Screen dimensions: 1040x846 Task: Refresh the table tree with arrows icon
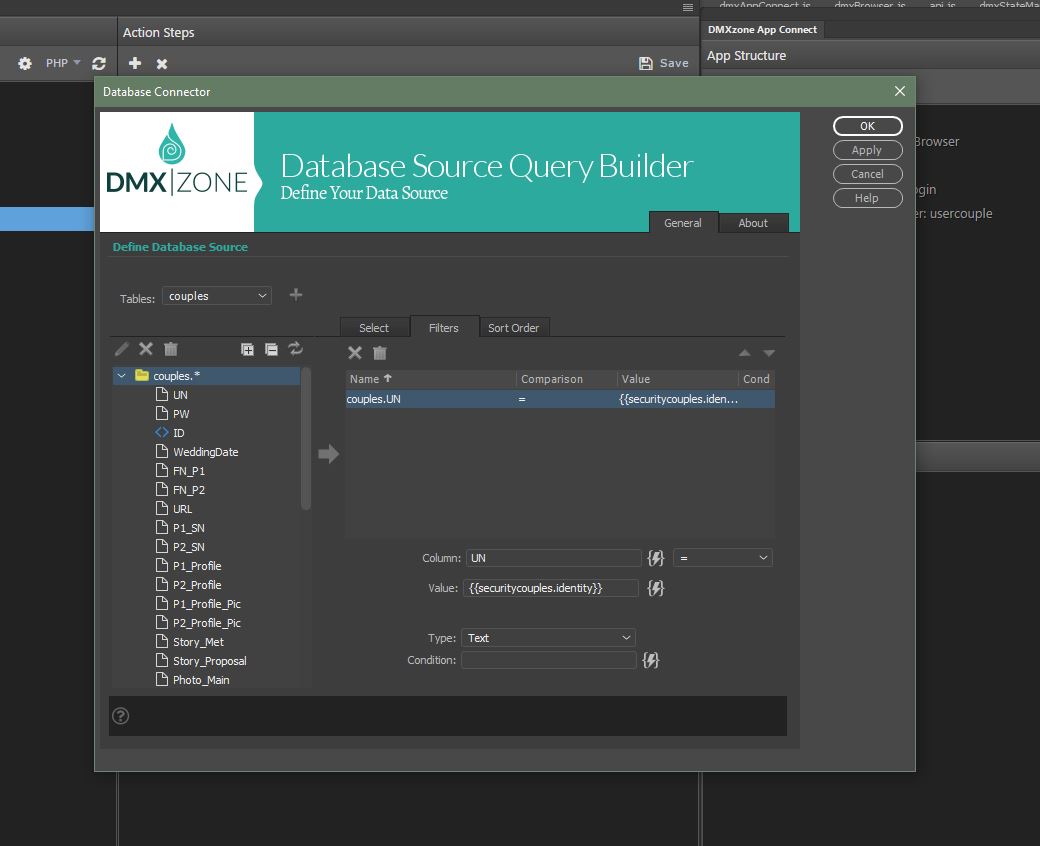coord(296,349)
